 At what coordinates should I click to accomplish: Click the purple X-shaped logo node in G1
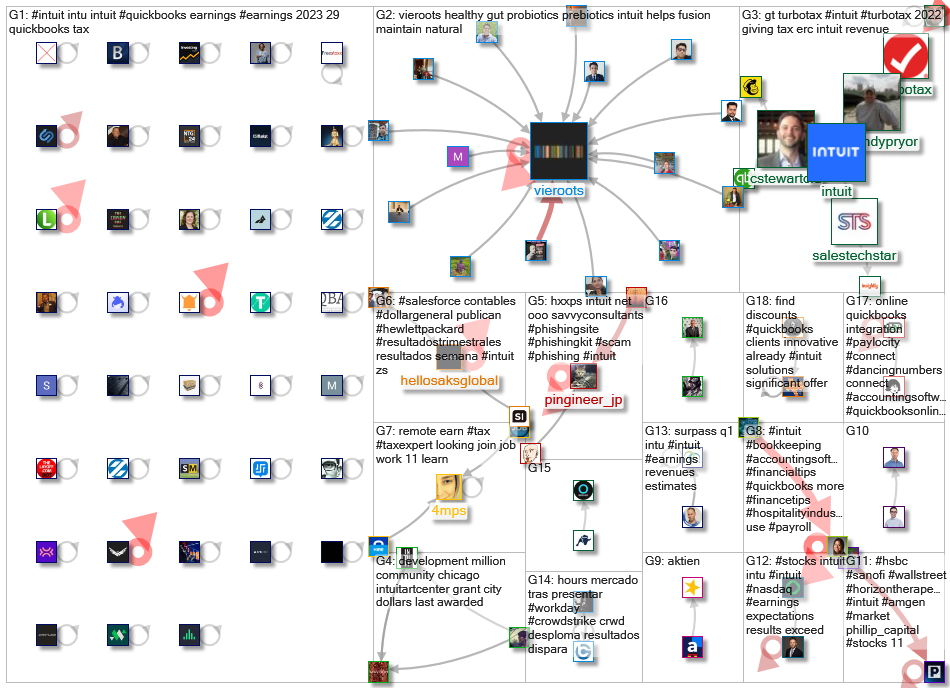[x=47, y=552]
